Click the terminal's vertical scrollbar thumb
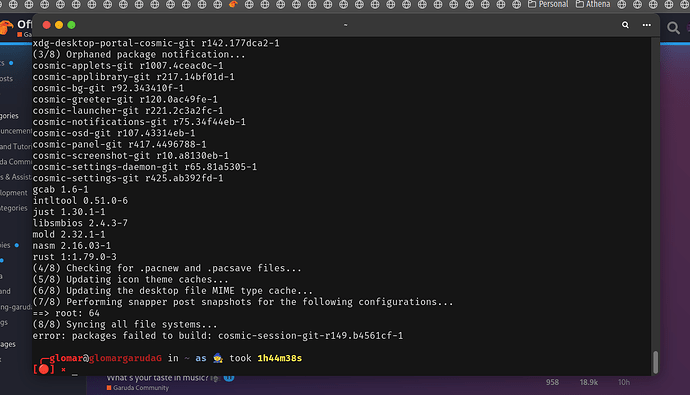690x395 pixels. pyautogui.click(x=655, y=362)
